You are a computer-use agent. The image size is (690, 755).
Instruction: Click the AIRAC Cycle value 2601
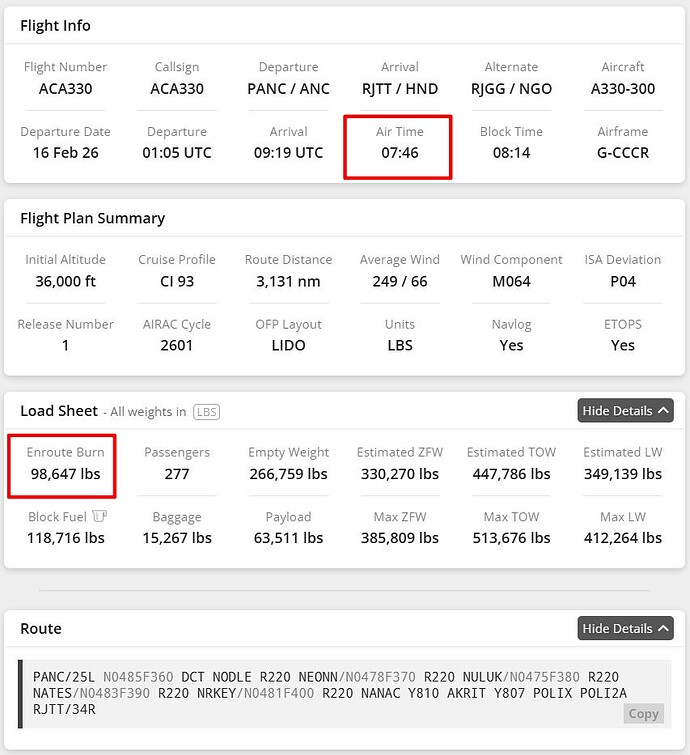[177, 345]
